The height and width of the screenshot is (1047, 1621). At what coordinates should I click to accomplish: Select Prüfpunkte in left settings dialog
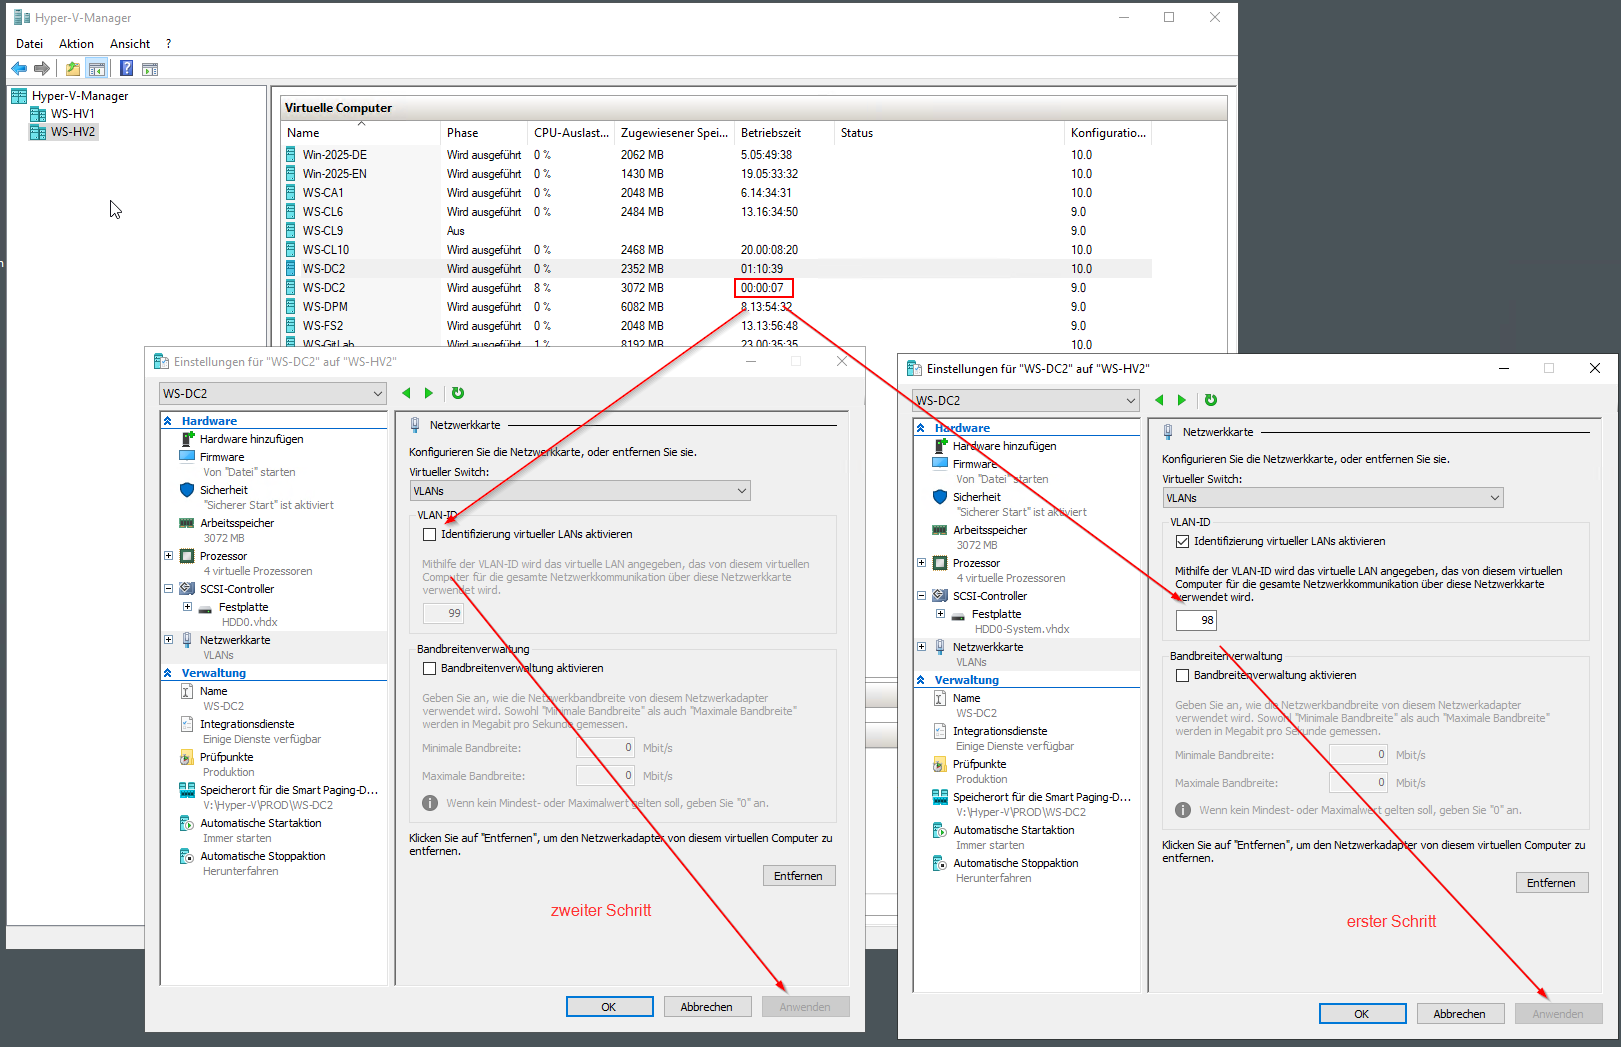[227, 757]
